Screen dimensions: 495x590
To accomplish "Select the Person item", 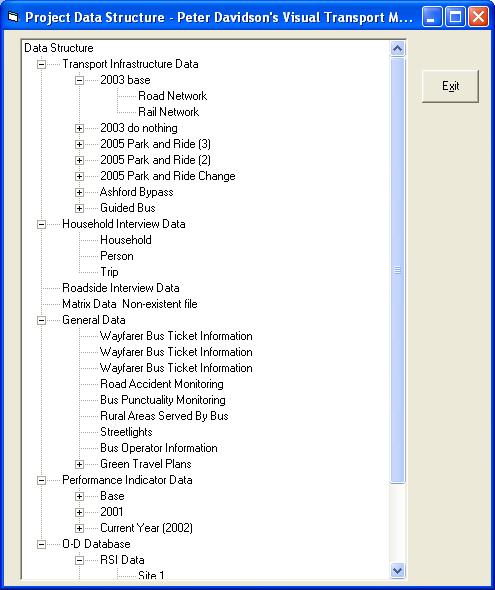I will click(x=117, y=256).
